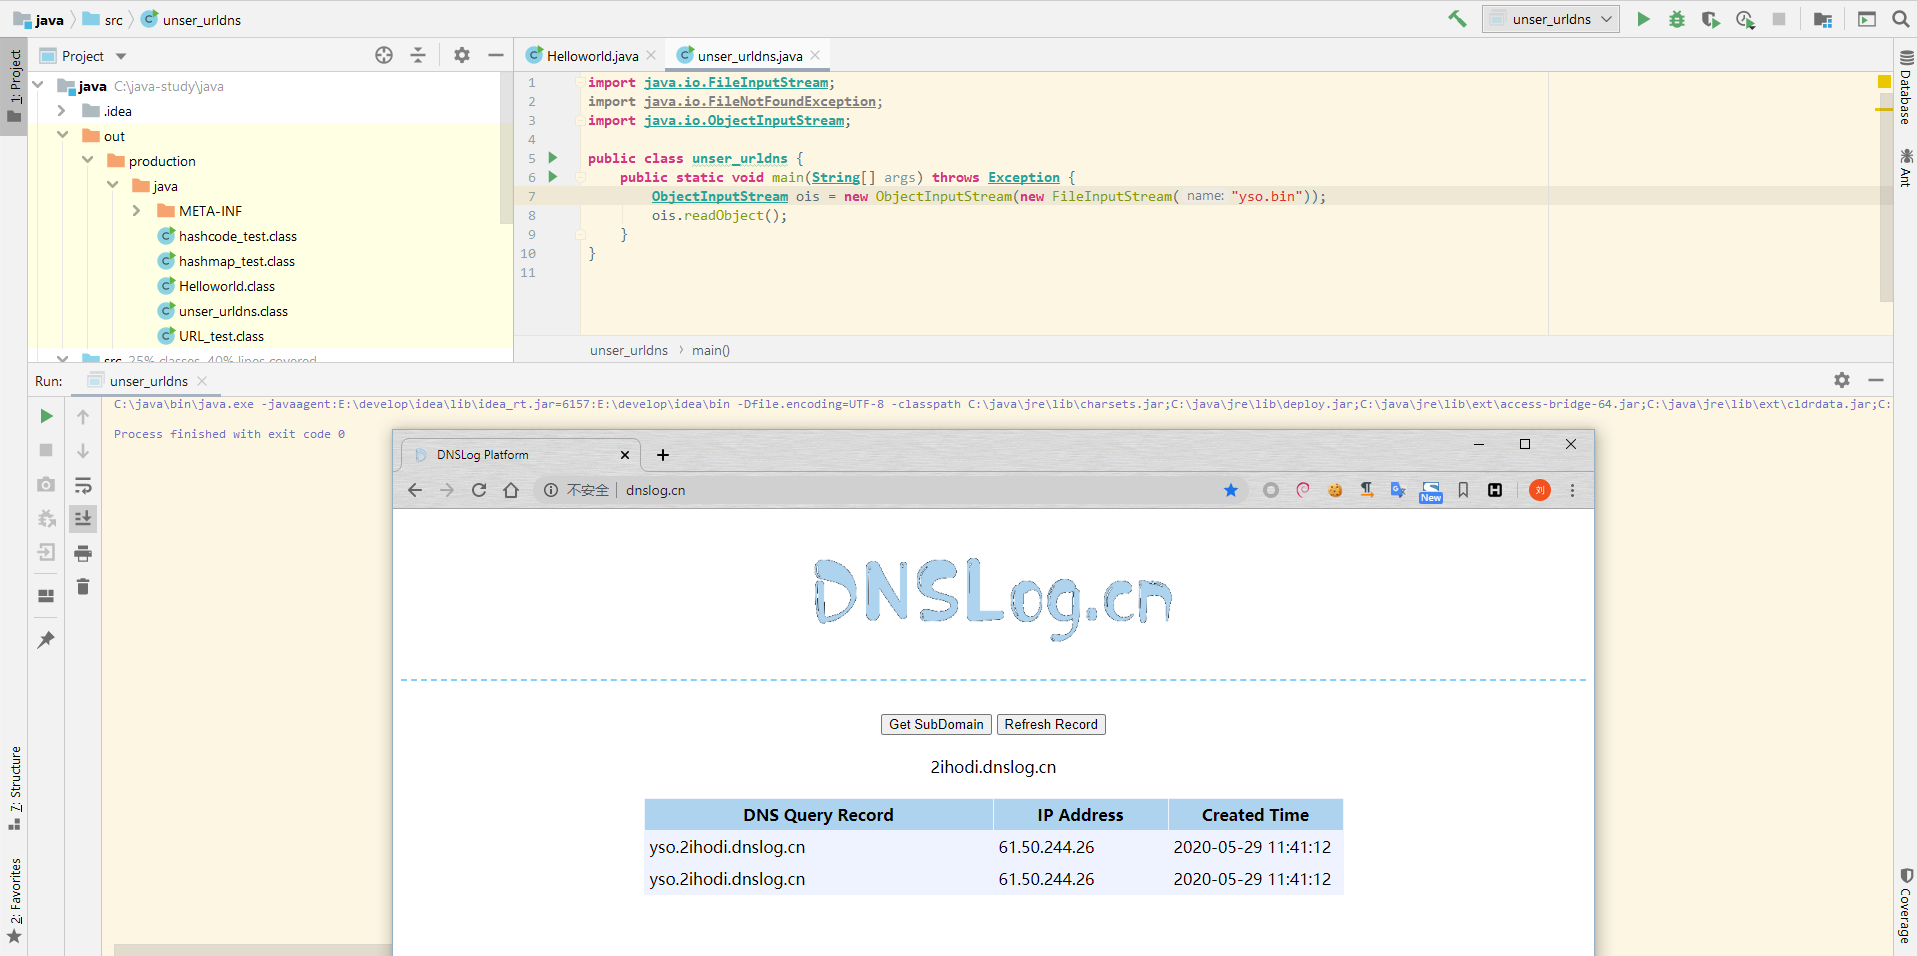Expand the META-INF folder in project tree
The image size is (1917, 956).
tap(137, 211)
